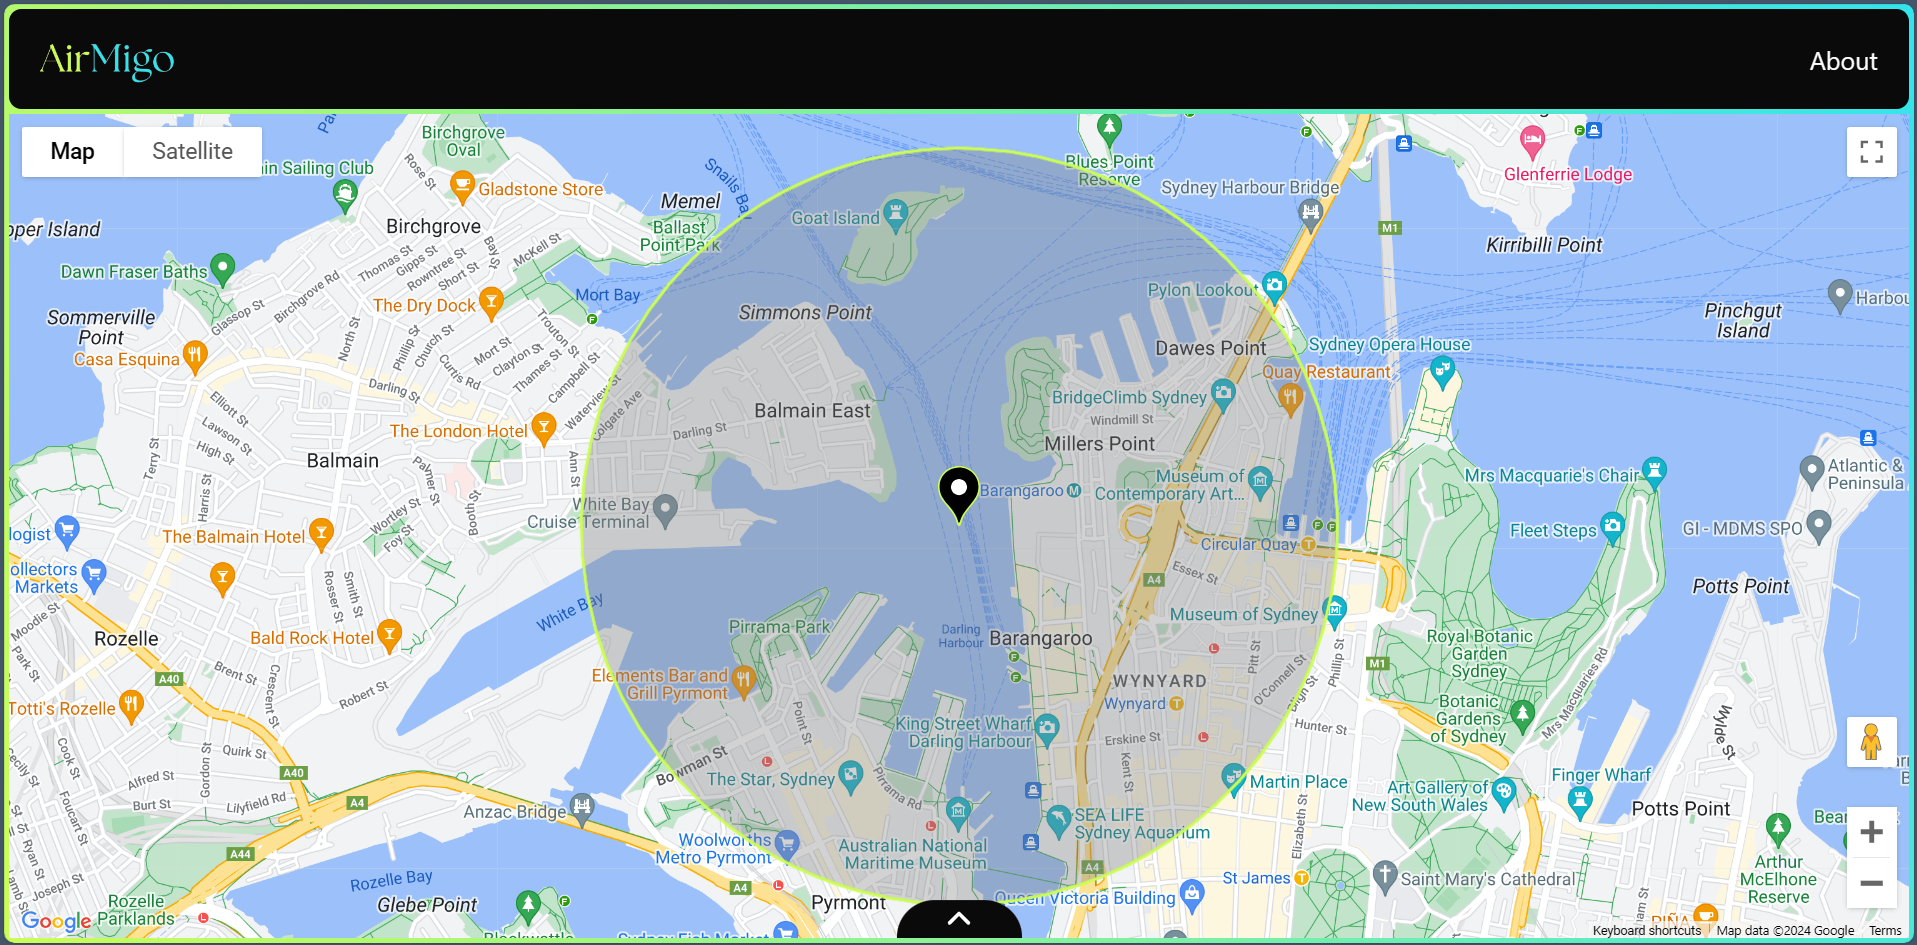Viewport: 1917px width, 945px height.
Task: Zoom in on the map
Action: (1871, 832)
